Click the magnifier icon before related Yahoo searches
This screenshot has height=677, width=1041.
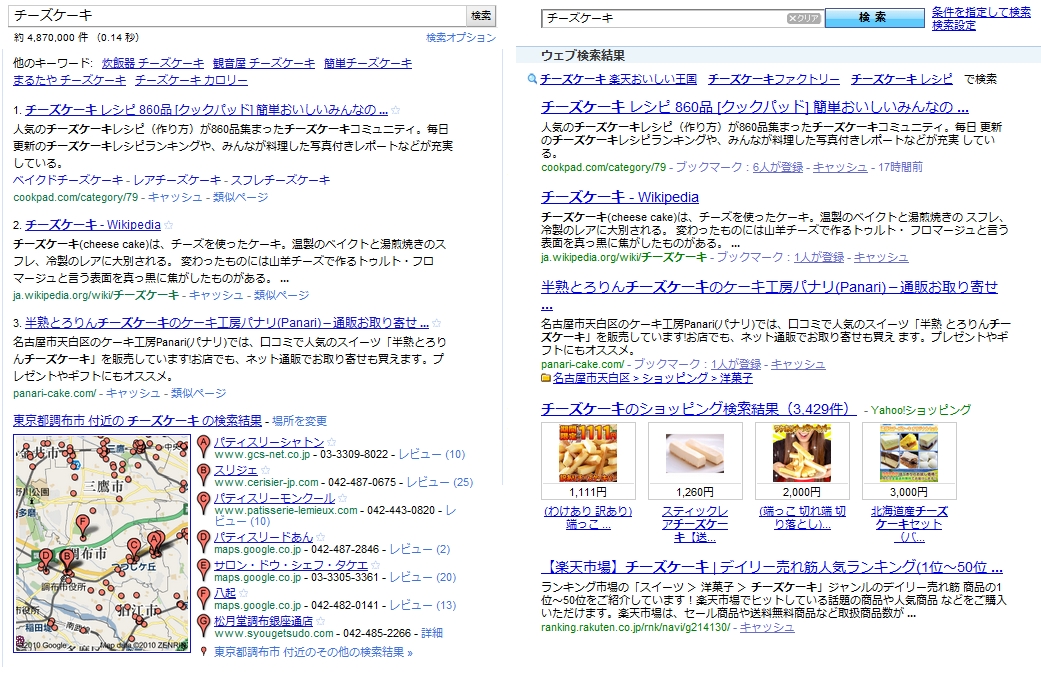coord(532,79)
